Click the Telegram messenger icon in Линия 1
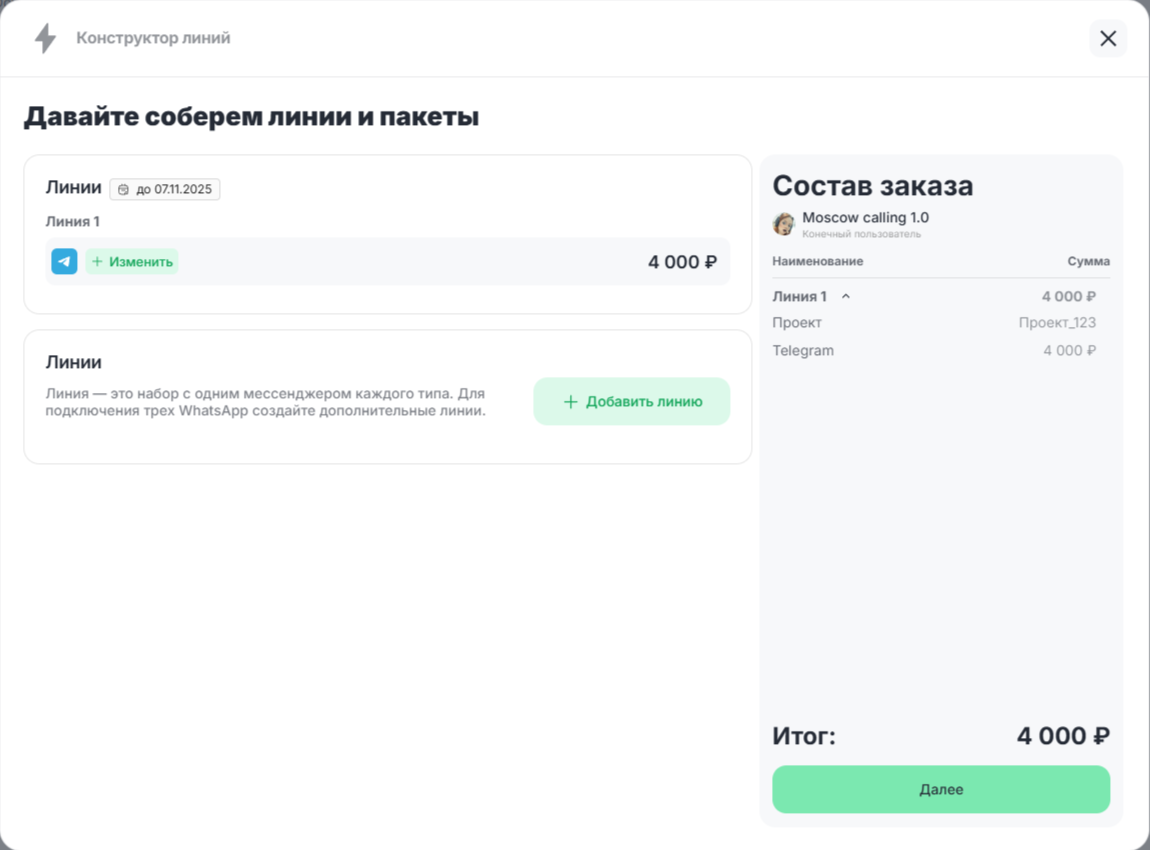The width and height of the screenshot is (1150, 850). (64, 262)
